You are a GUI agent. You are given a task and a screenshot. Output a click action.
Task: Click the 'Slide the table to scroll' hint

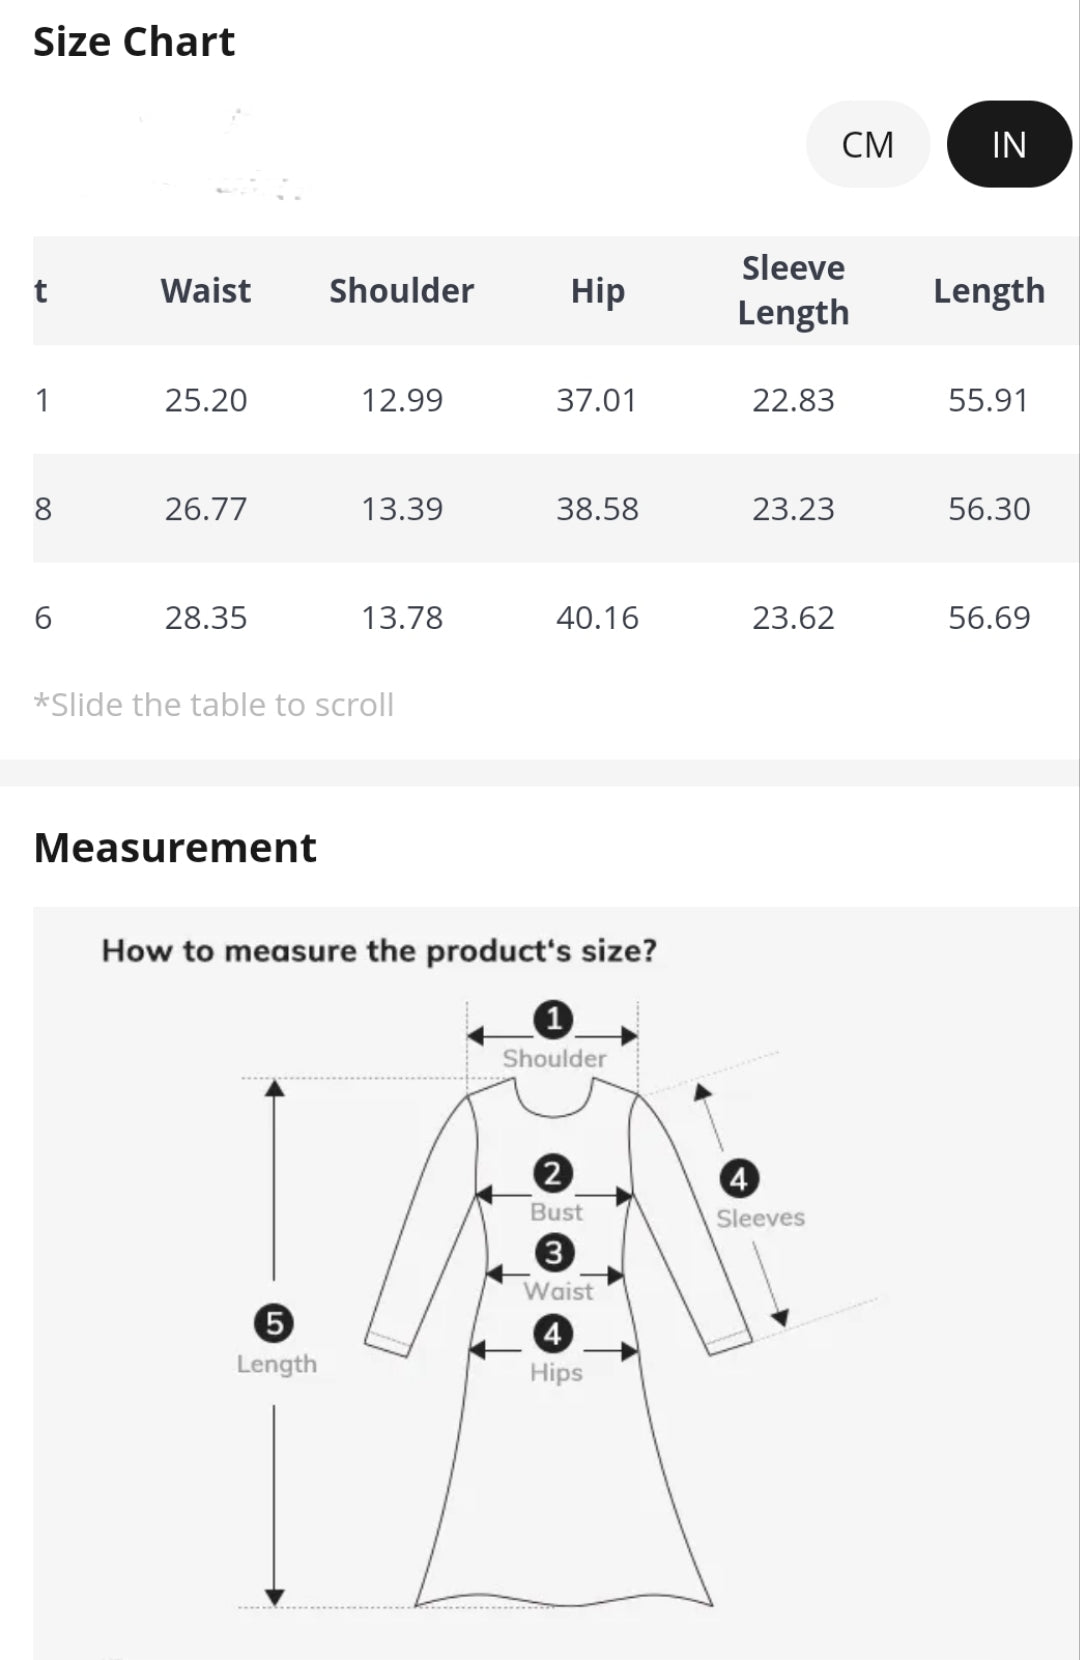(x=214, y=705)
